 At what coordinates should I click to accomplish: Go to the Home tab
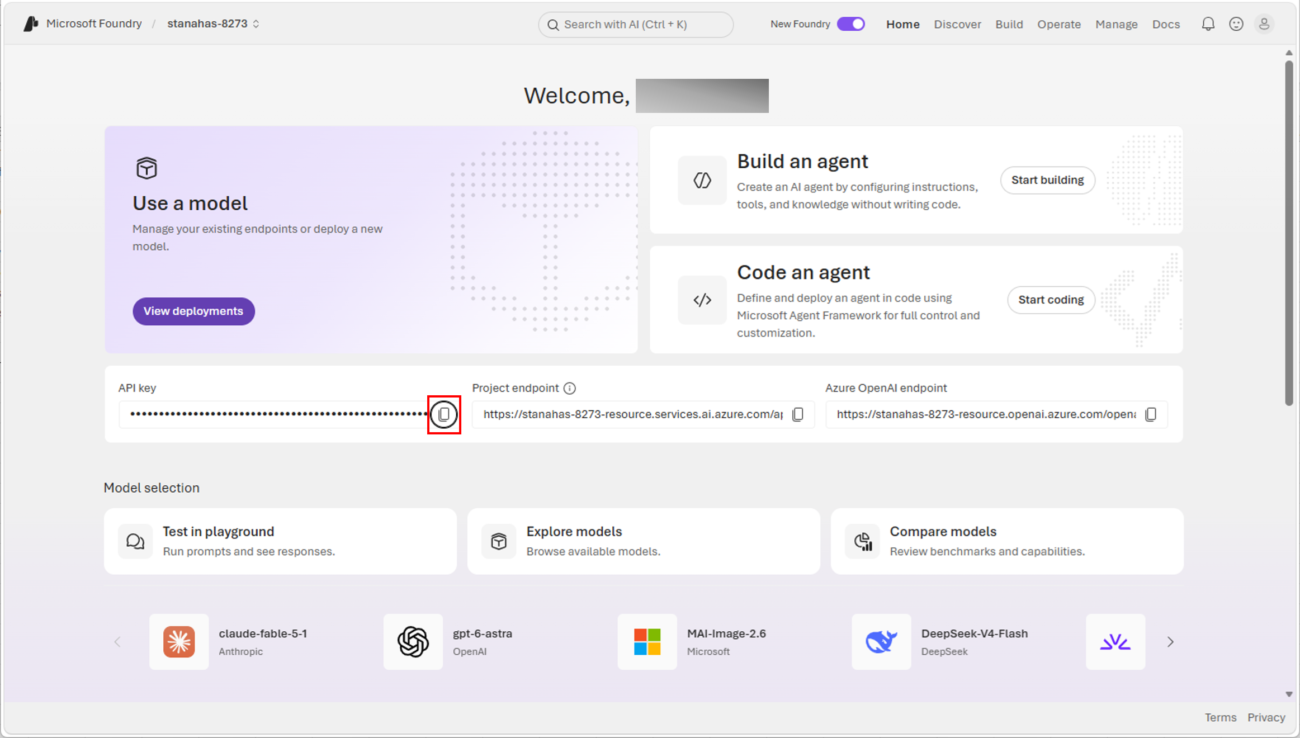903,24
